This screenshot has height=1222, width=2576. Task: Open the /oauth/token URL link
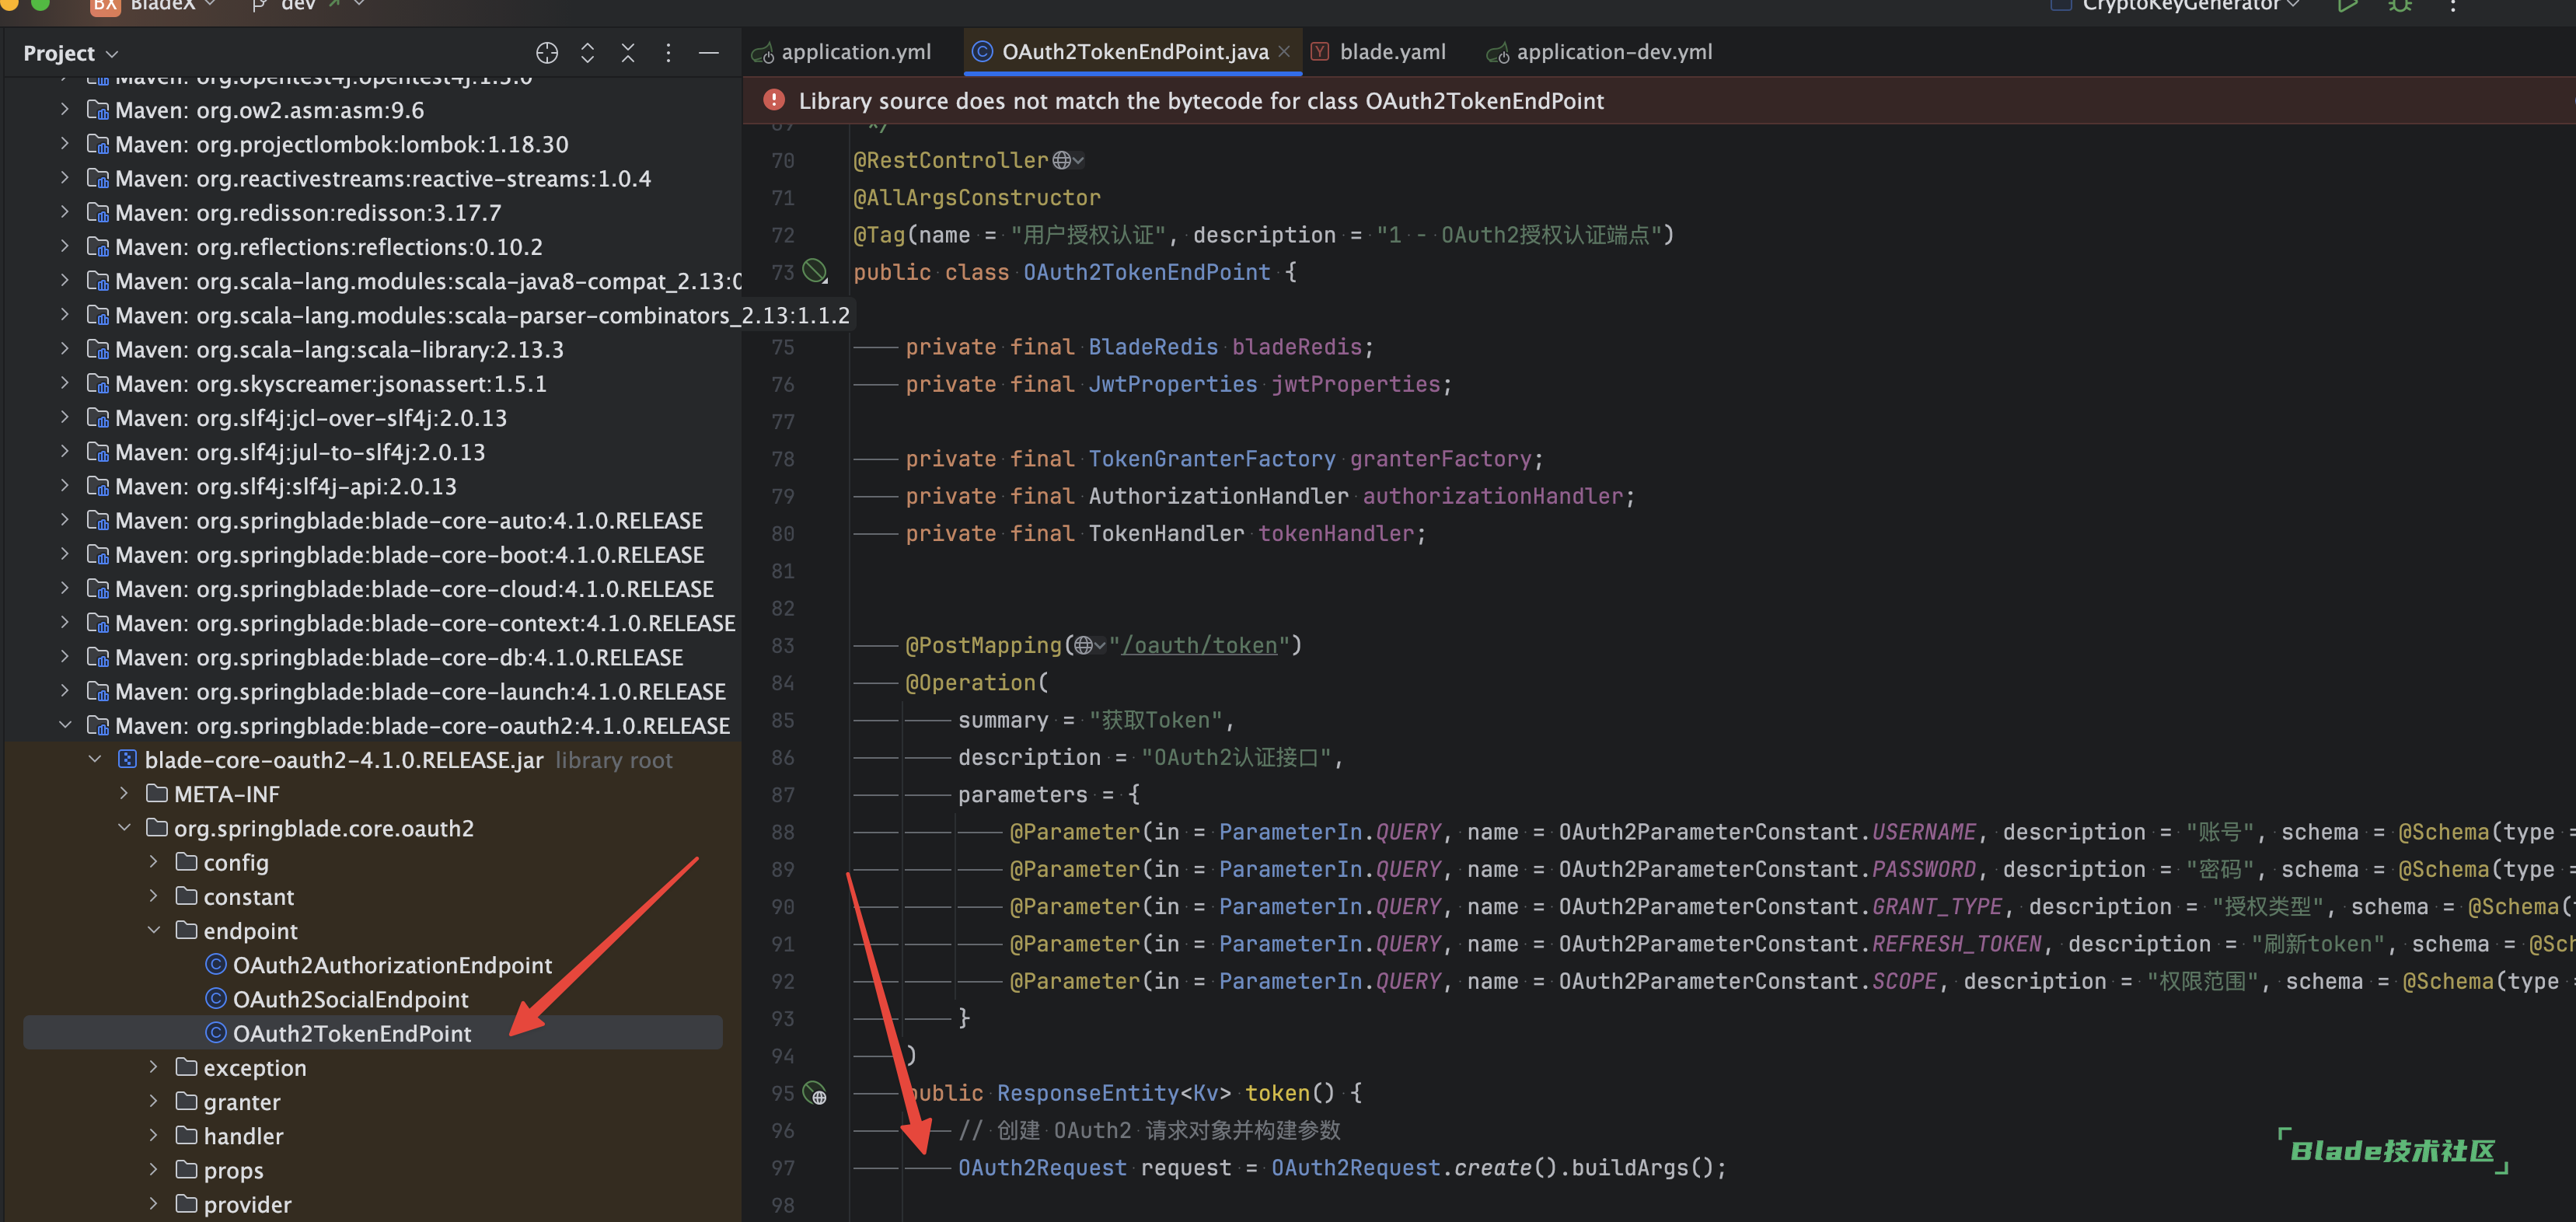tap(1199, 645)
